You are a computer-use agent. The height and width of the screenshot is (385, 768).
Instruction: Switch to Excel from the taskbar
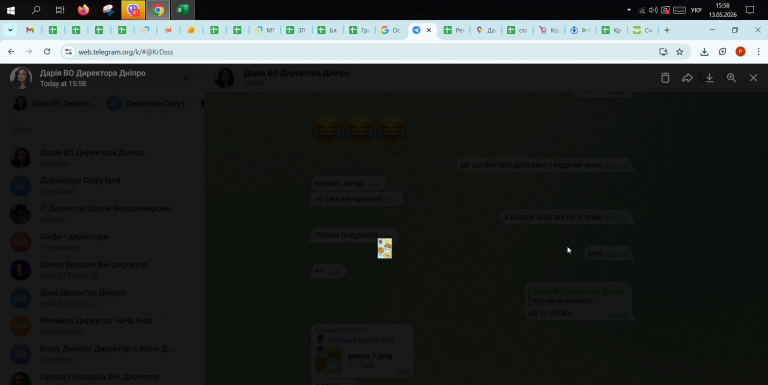[183, 10]
